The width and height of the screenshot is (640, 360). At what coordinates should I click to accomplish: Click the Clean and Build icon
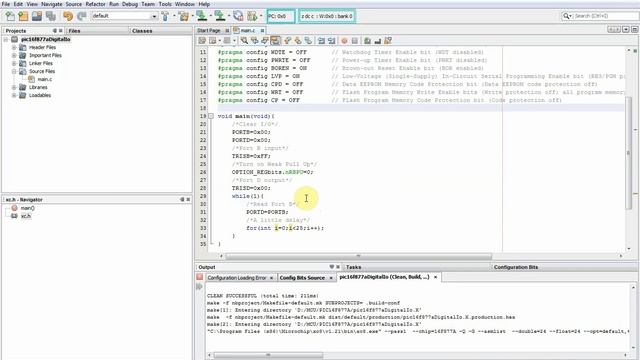[184, 16]
